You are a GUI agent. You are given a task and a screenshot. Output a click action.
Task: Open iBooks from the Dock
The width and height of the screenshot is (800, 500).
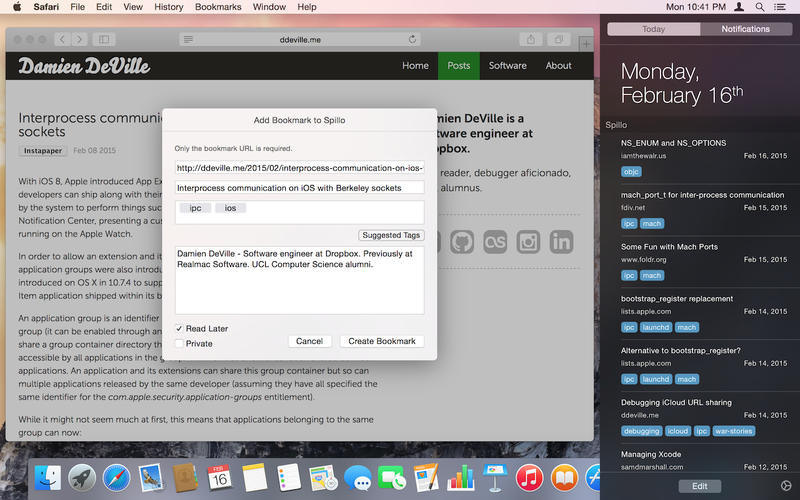coord(564,479)
